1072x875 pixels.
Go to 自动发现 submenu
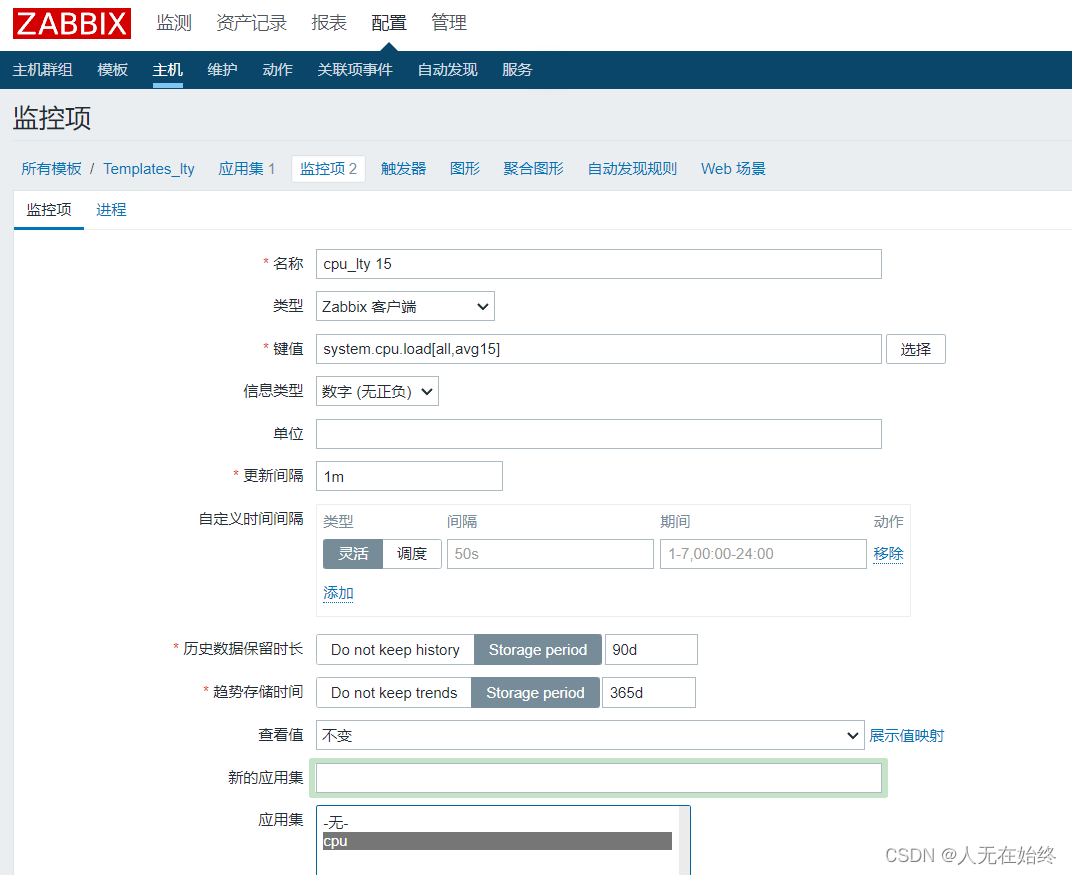447,70
